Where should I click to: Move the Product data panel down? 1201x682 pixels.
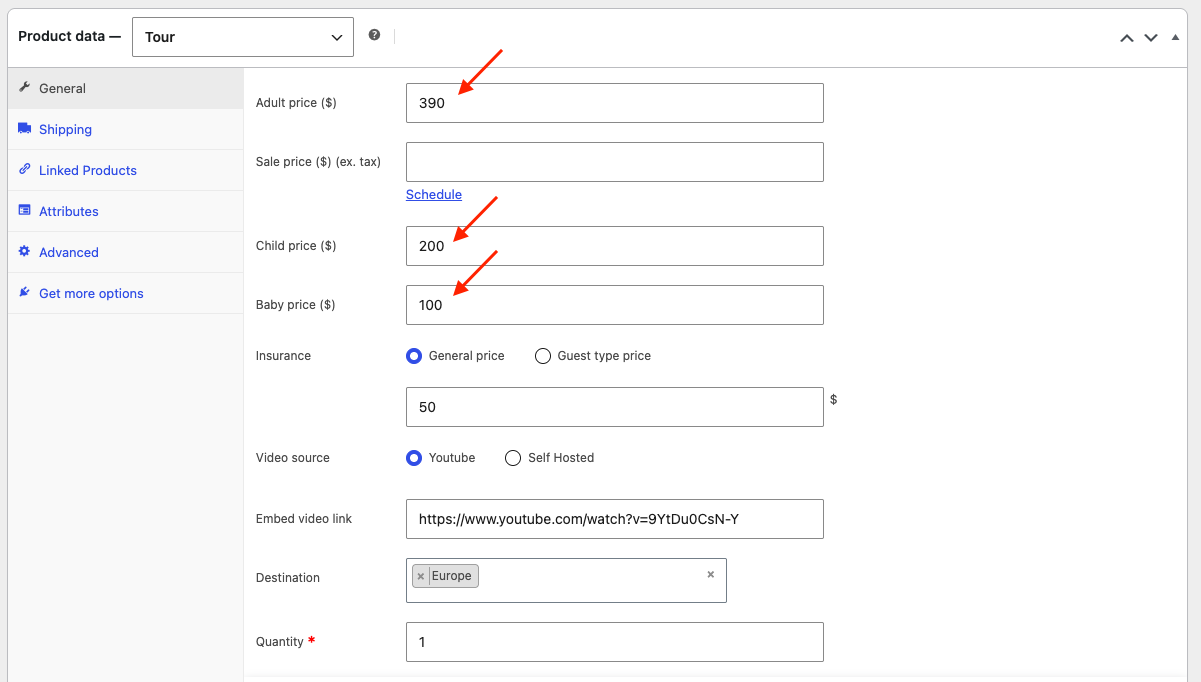(x=1151, y=38)
